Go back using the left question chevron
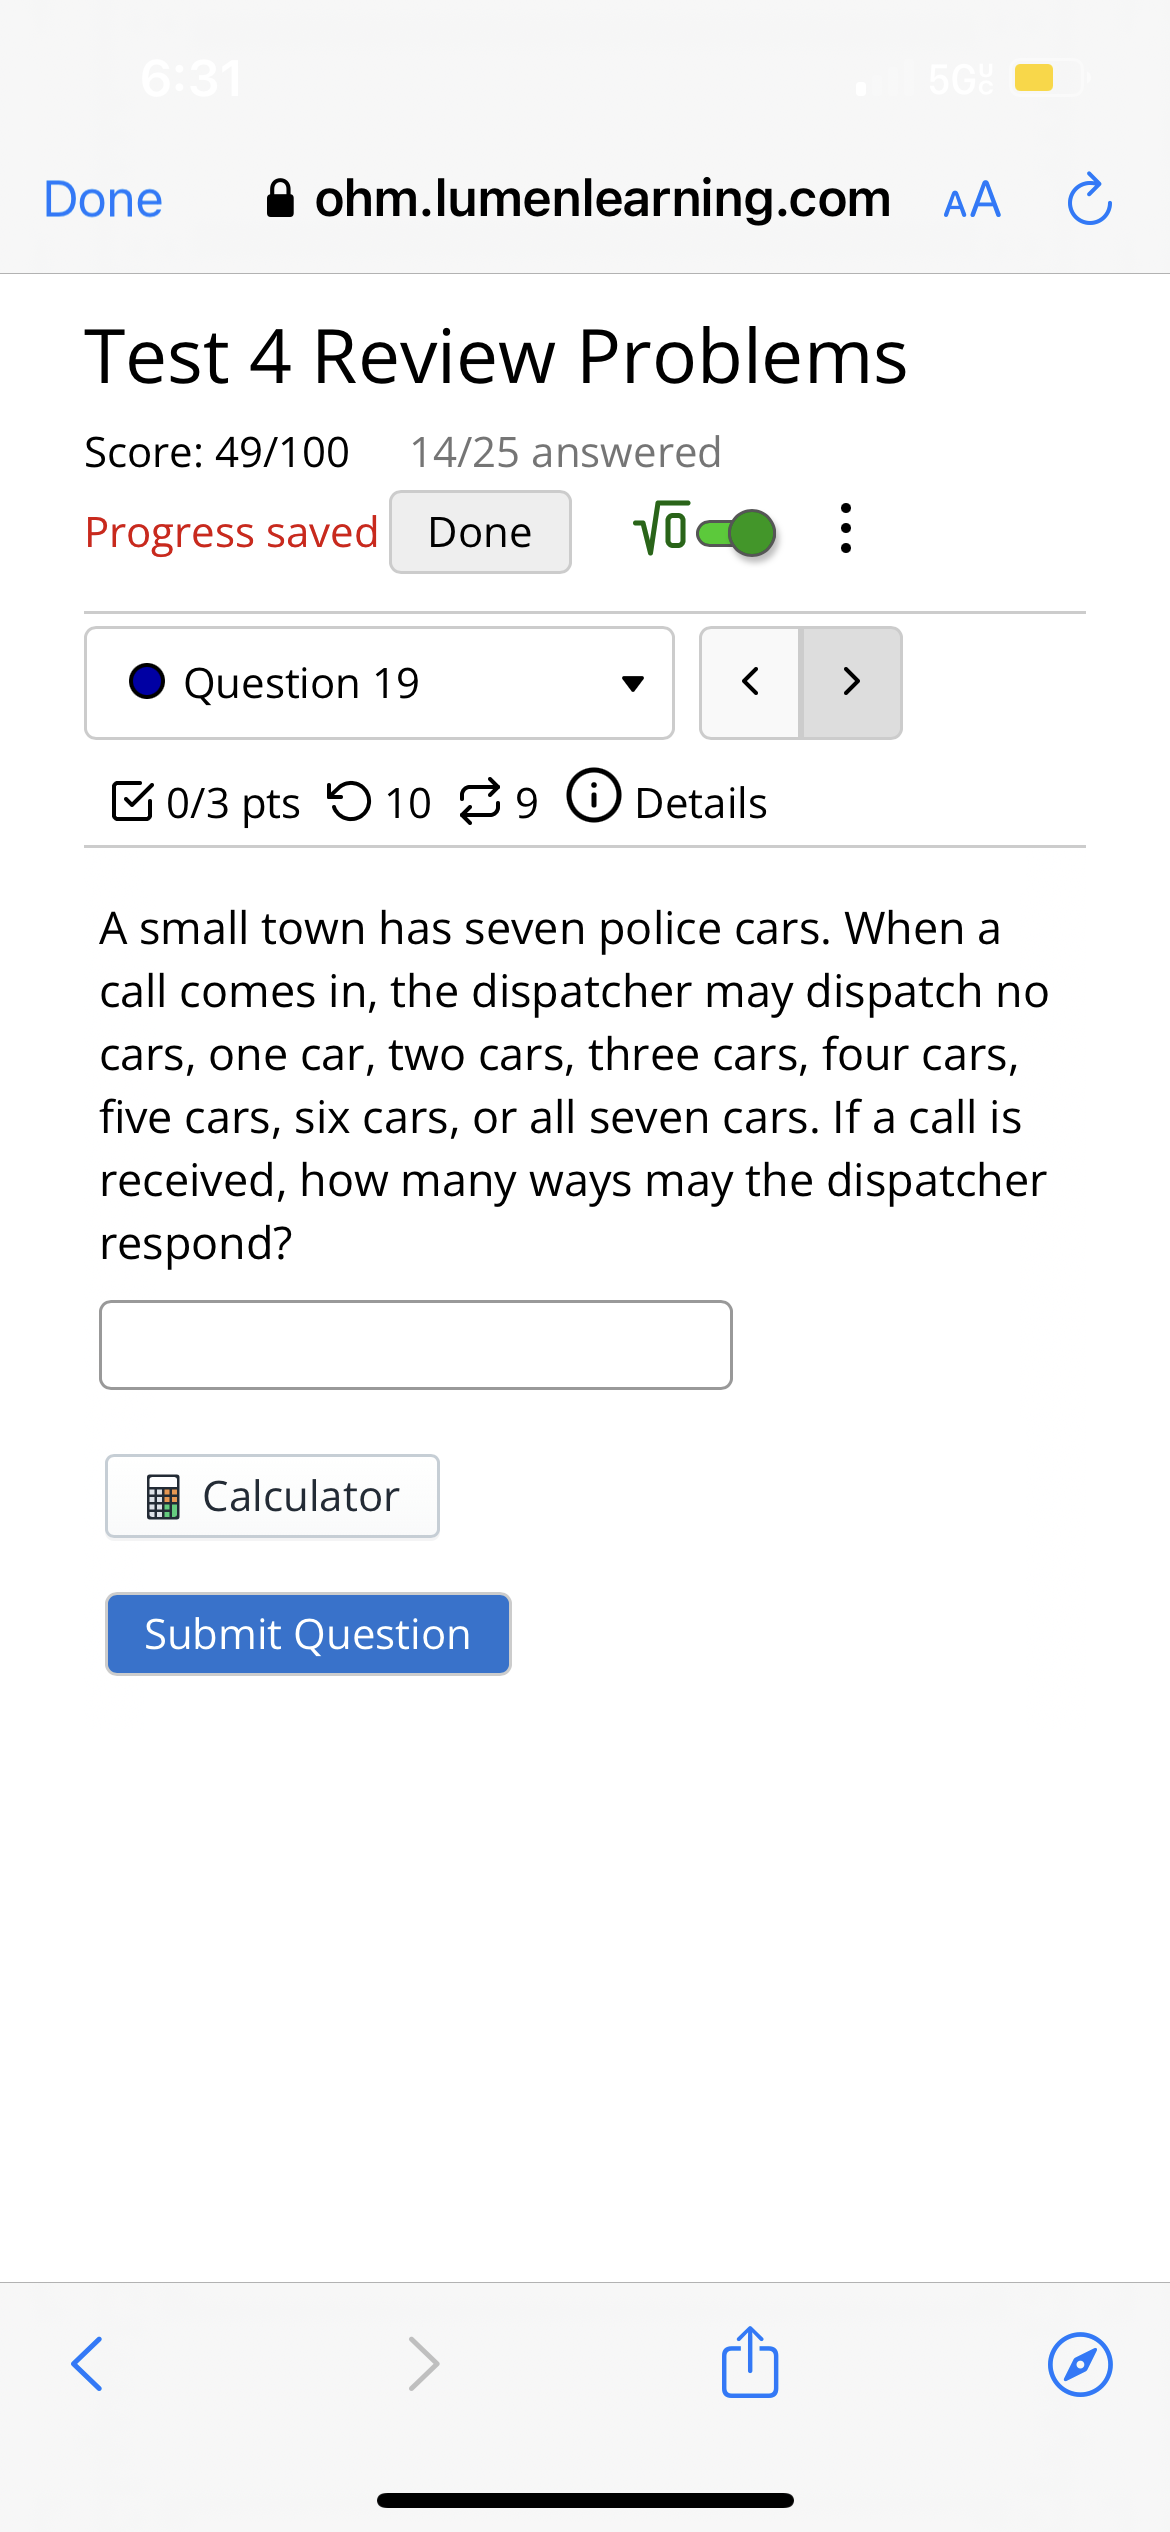The height and width of the screenshot is (2532, 1170). tap(750, 682)
